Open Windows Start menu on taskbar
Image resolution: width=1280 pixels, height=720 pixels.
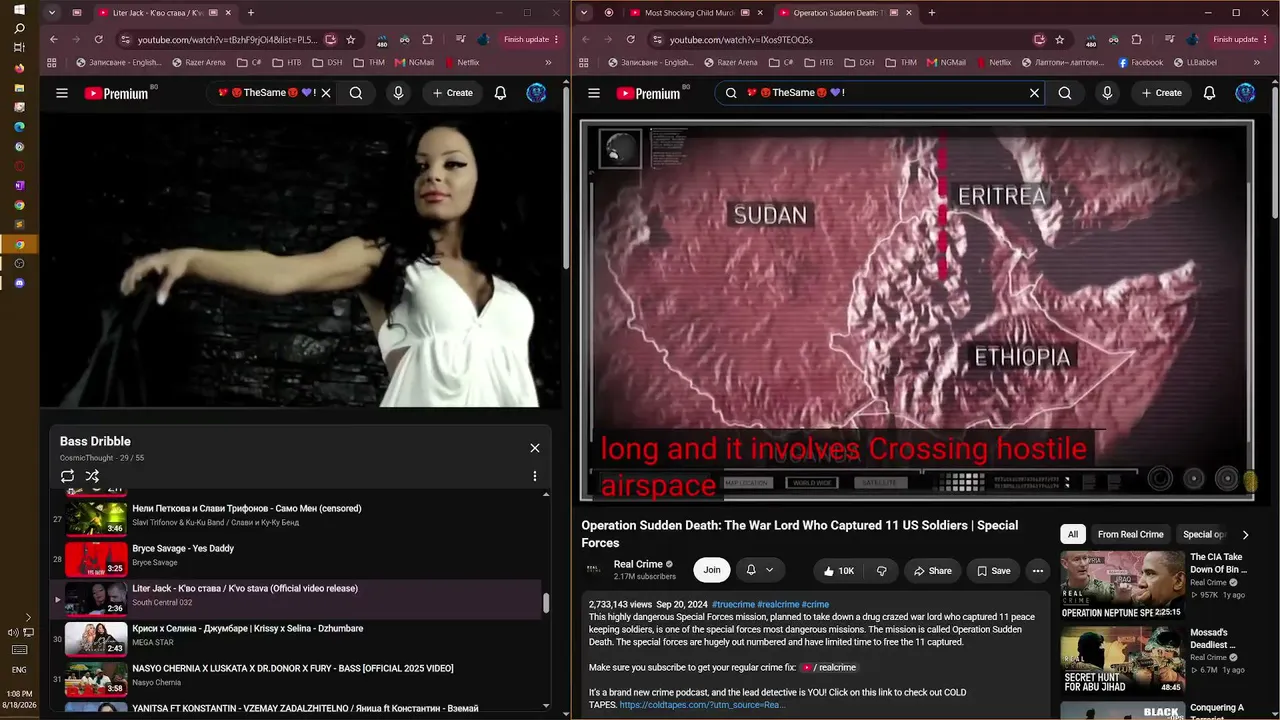click(19, 11)
